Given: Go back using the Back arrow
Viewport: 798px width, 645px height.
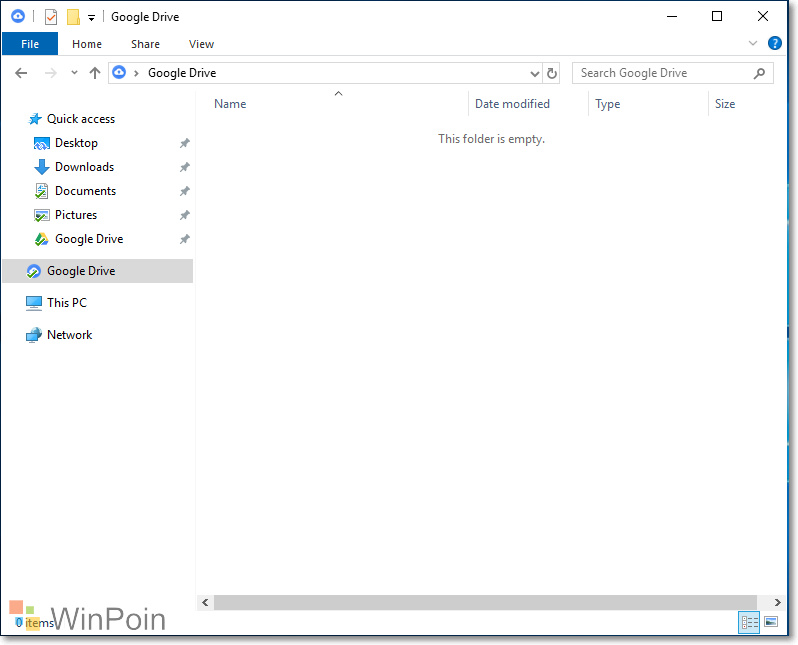Looking at the screenshot, I should [x=21, y=73].
